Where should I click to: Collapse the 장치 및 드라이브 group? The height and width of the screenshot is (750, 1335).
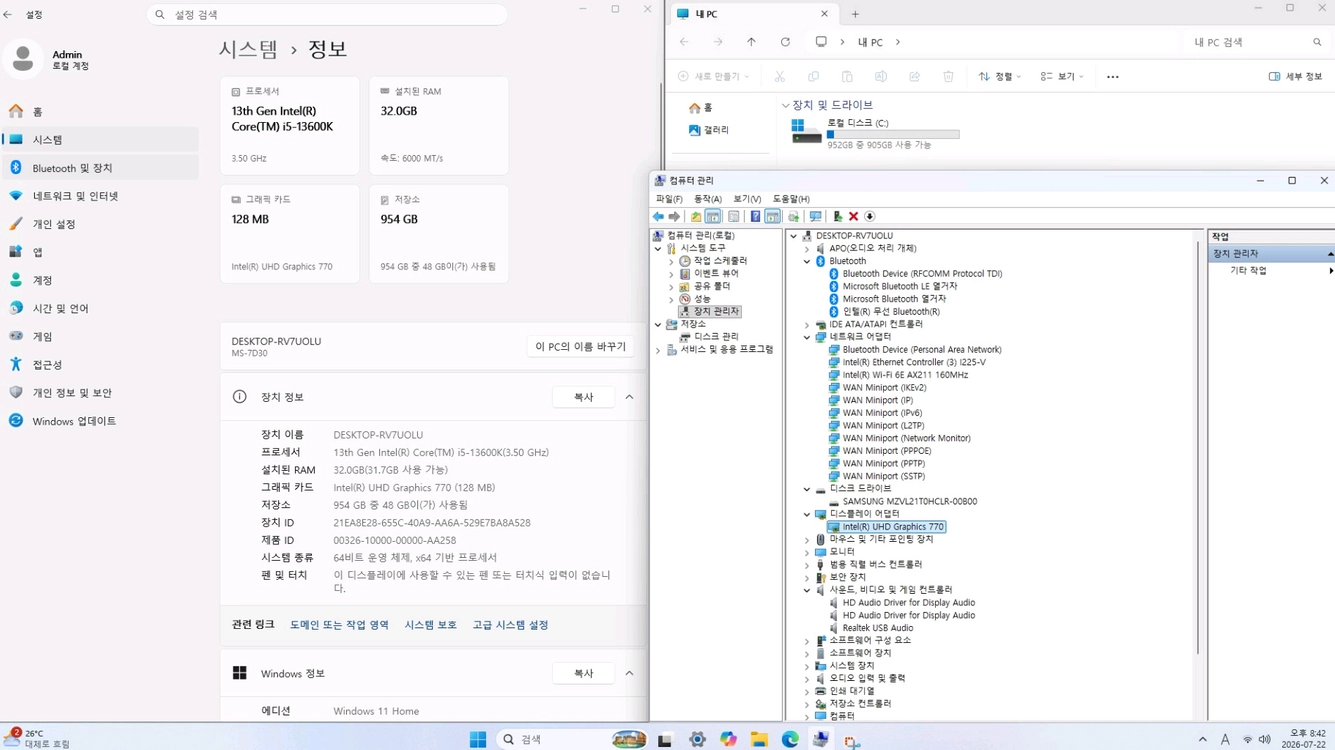coord(785,105)
